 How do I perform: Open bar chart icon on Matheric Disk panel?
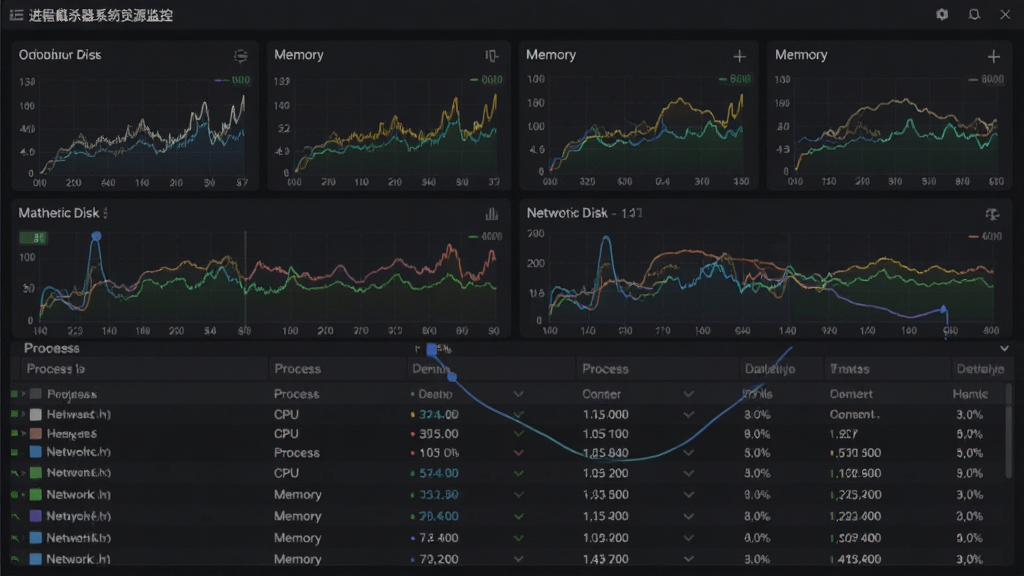click(492, 214)
